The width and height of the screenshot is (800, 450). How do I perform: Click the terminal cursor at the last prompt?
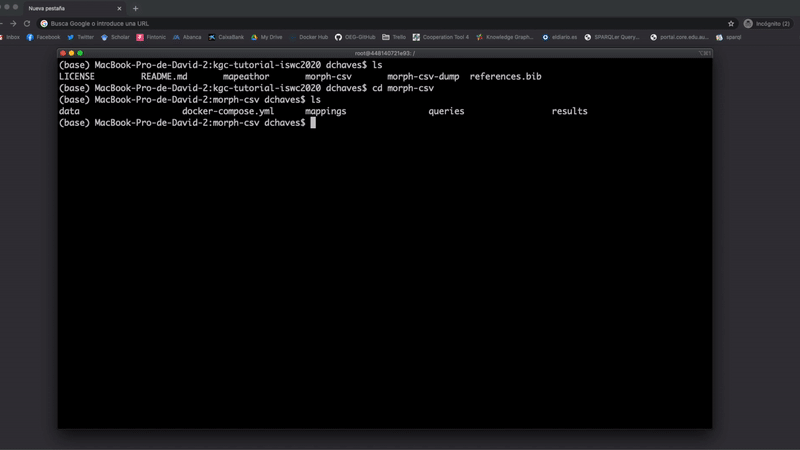pos(313,123)
